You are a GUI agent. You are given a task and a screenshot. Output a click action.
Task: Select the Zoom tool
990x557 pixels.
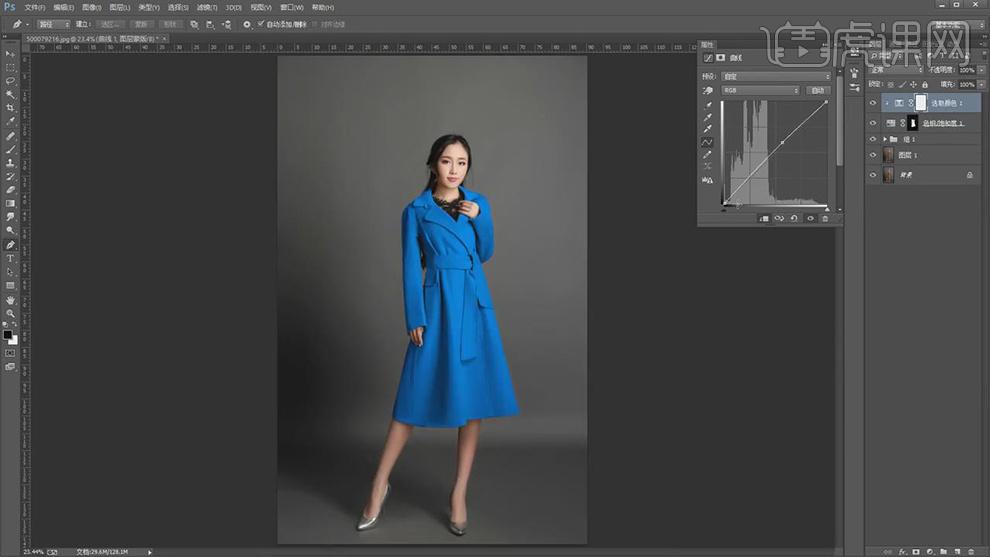[10, 313]
